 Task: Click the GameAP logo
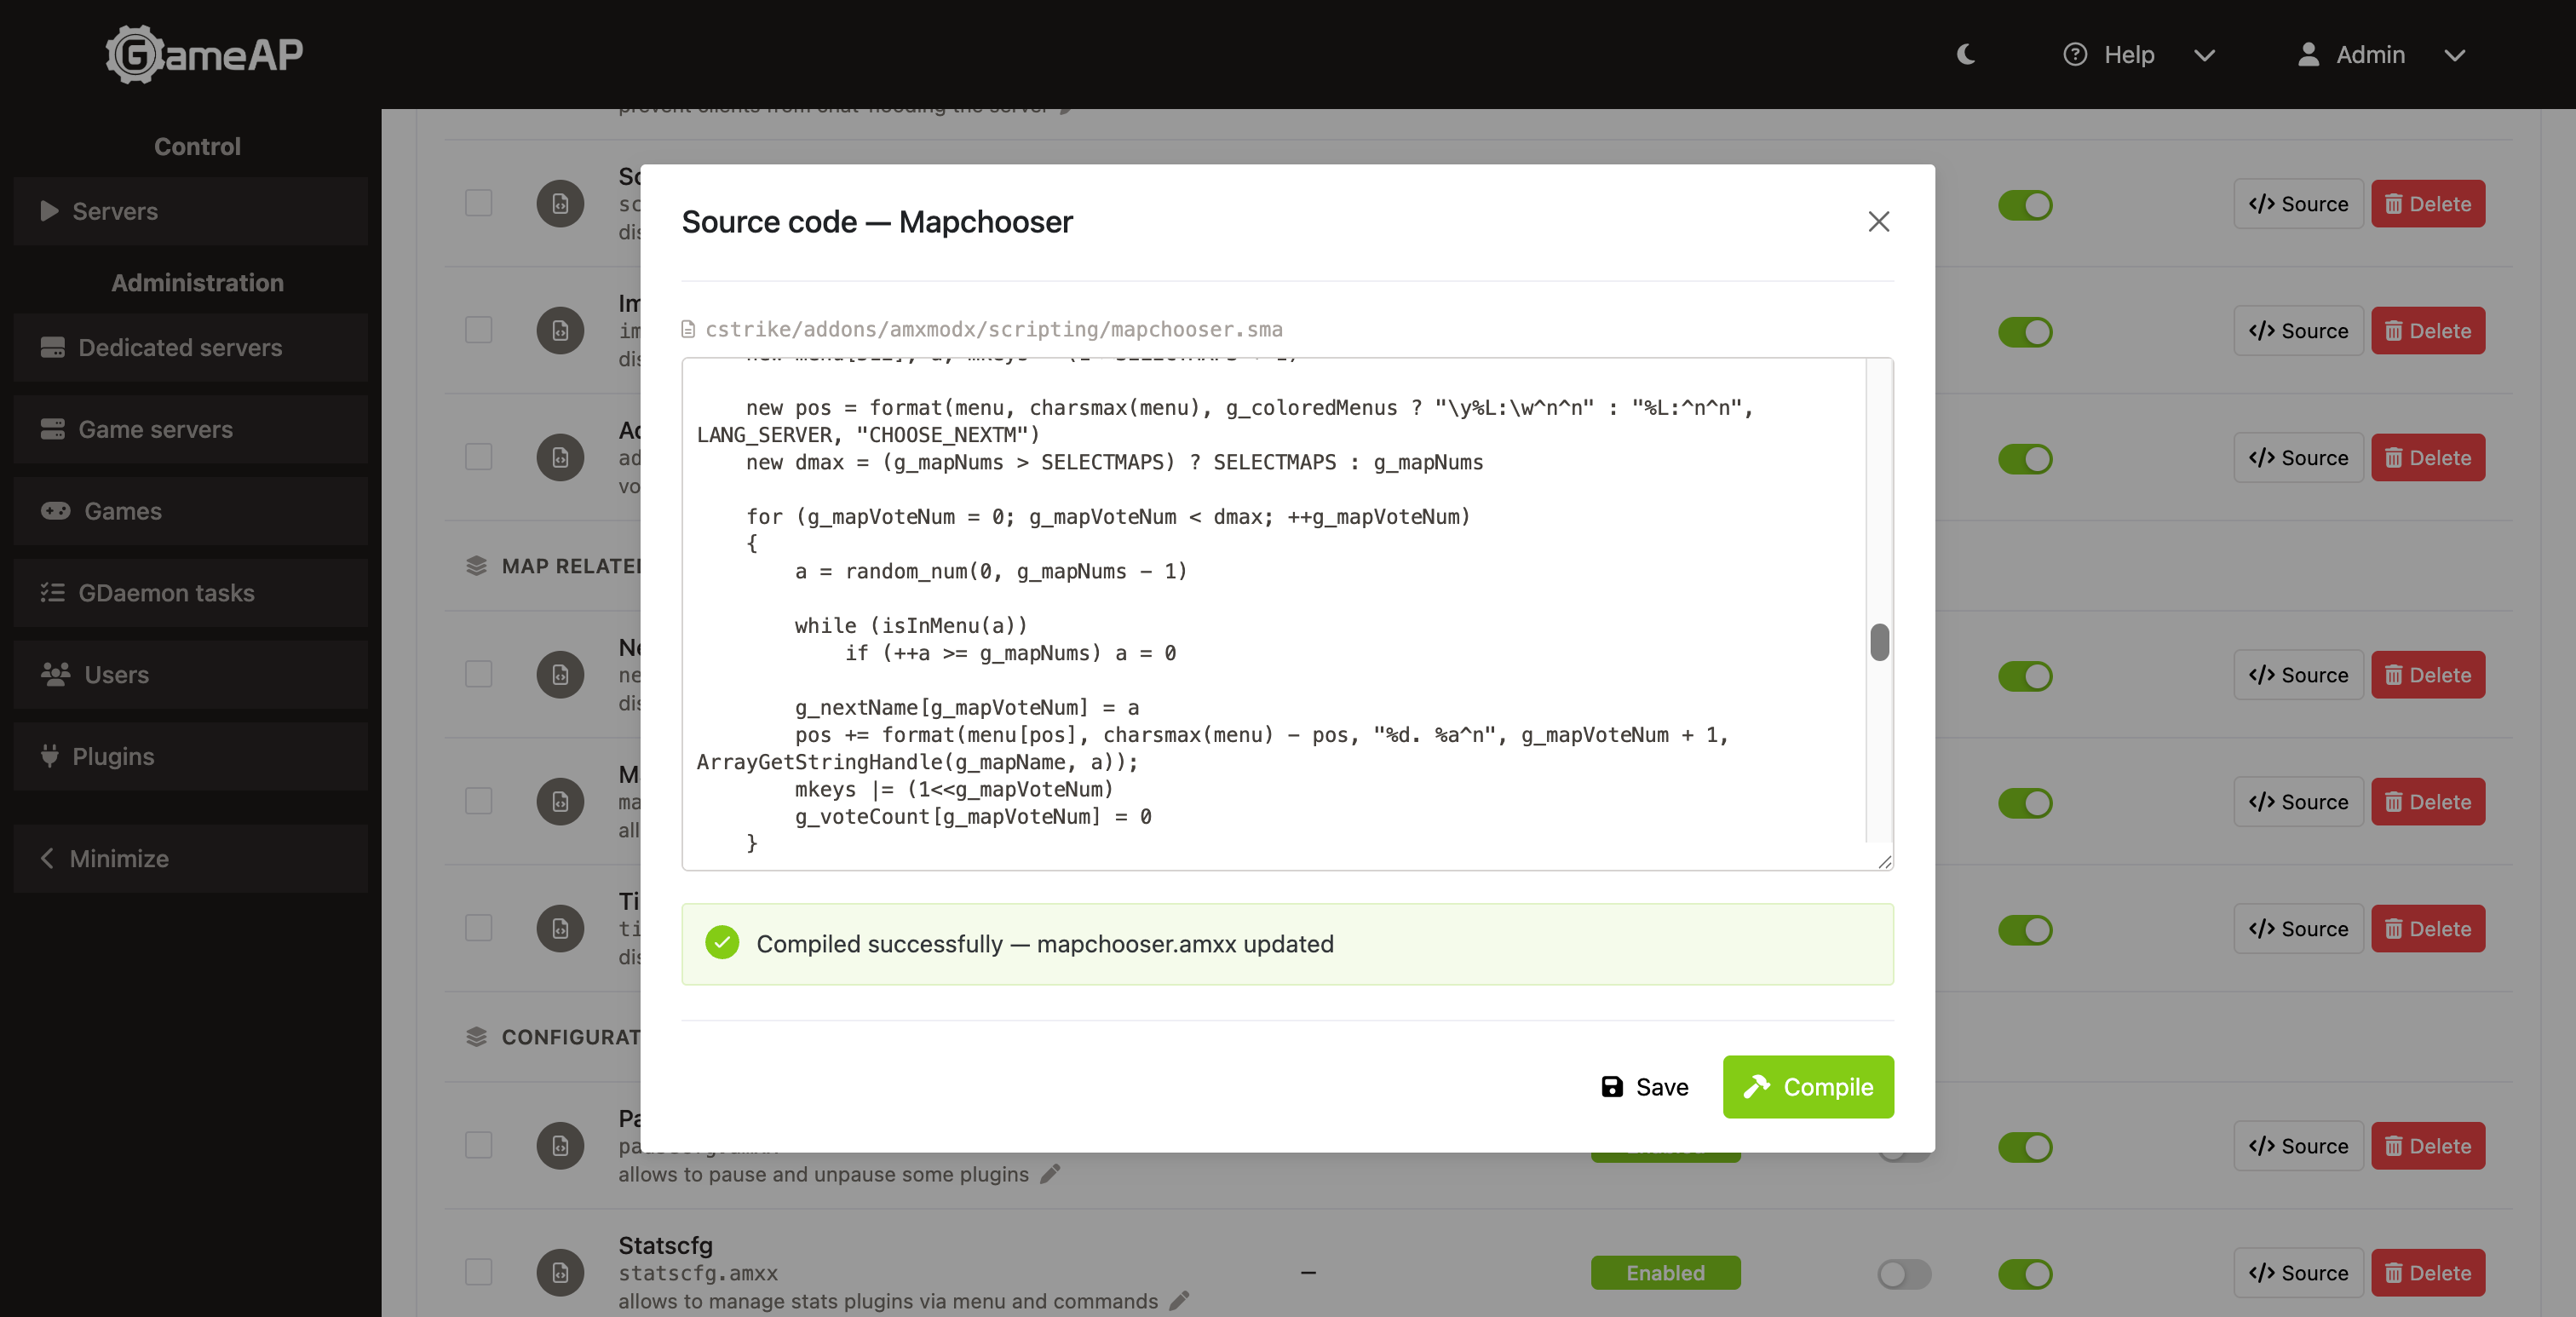click(205, 54)
